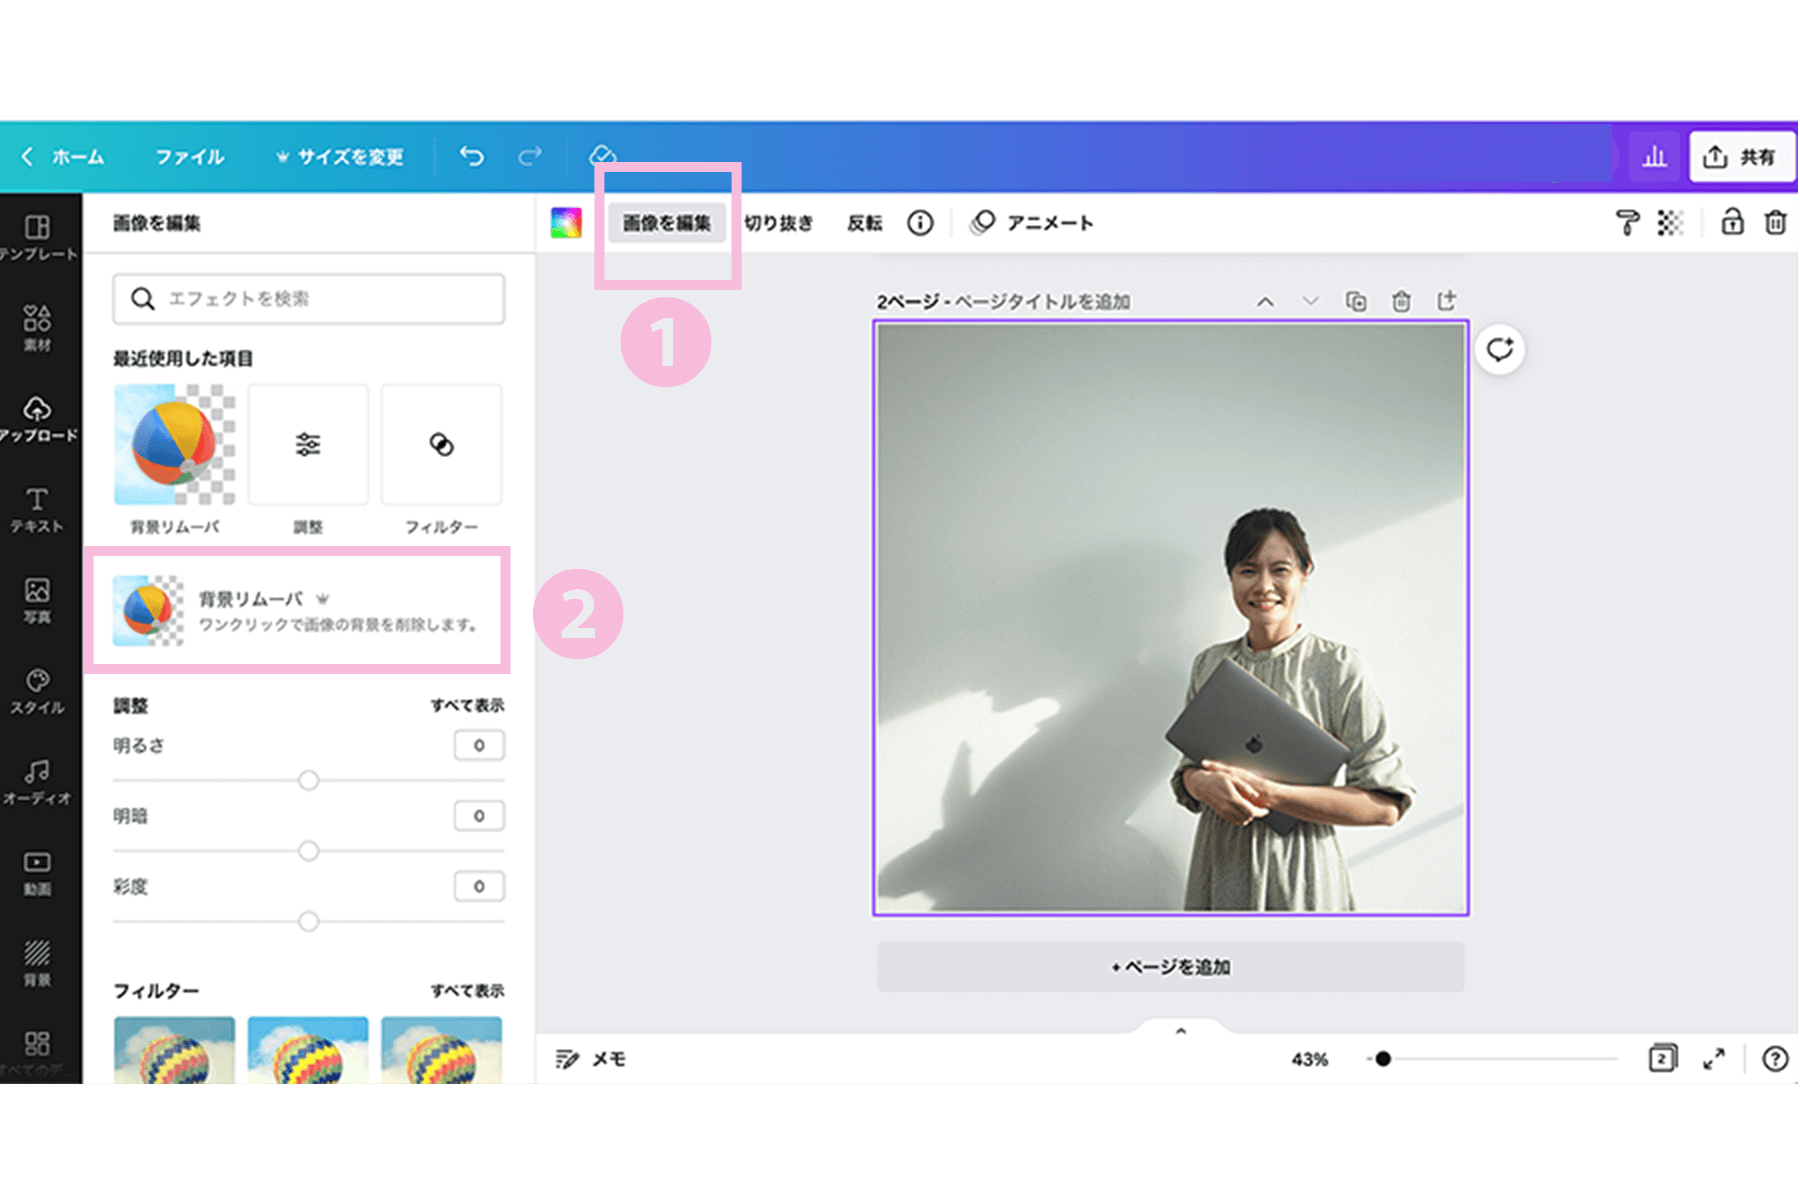Enter fullscreen with the expand arrows icon
Image resolution: width=1800 pixels, height=1198 pixels.
pos(1714,1059)
